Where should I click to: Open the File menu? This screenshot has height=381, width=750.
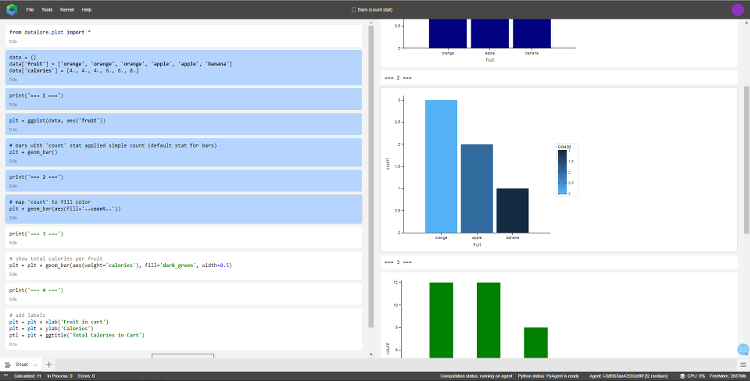pyautogui.click(x=30, y=10)
